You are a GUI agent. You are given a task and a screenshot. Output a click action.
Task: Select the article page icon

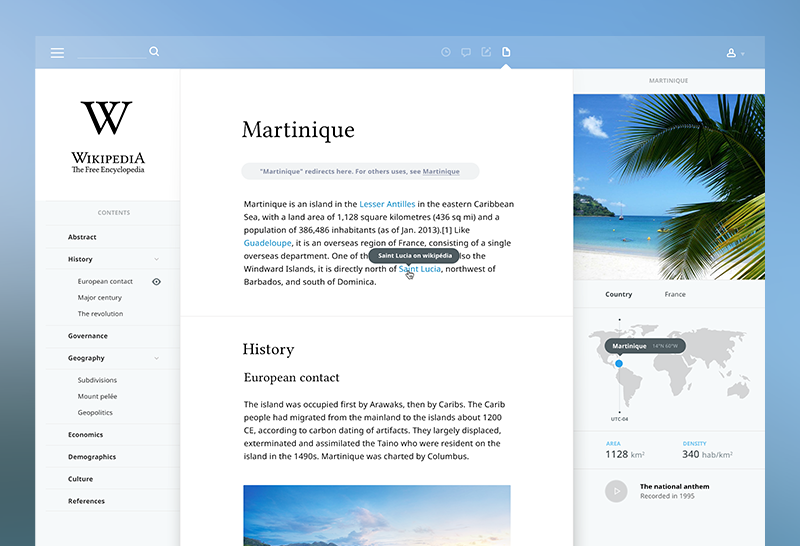point(506,52)
